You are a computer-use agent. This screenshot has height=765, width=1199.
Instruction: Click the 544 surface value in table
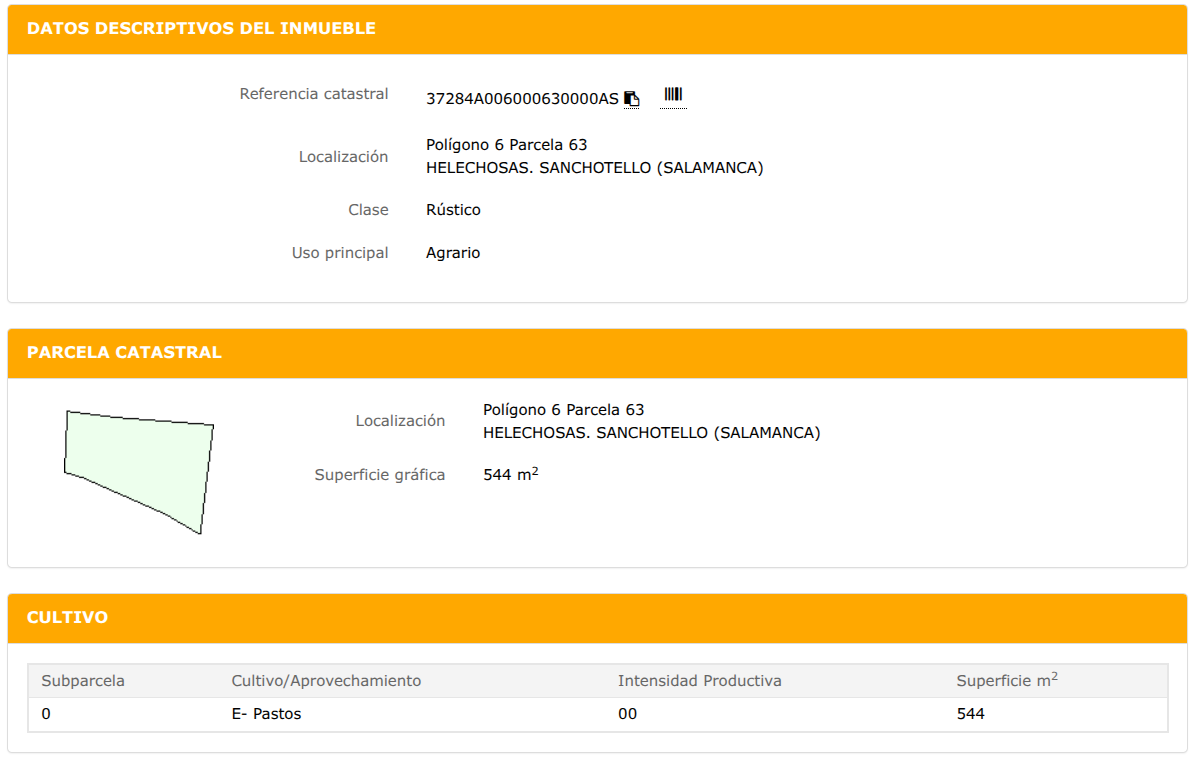(970, 714)
